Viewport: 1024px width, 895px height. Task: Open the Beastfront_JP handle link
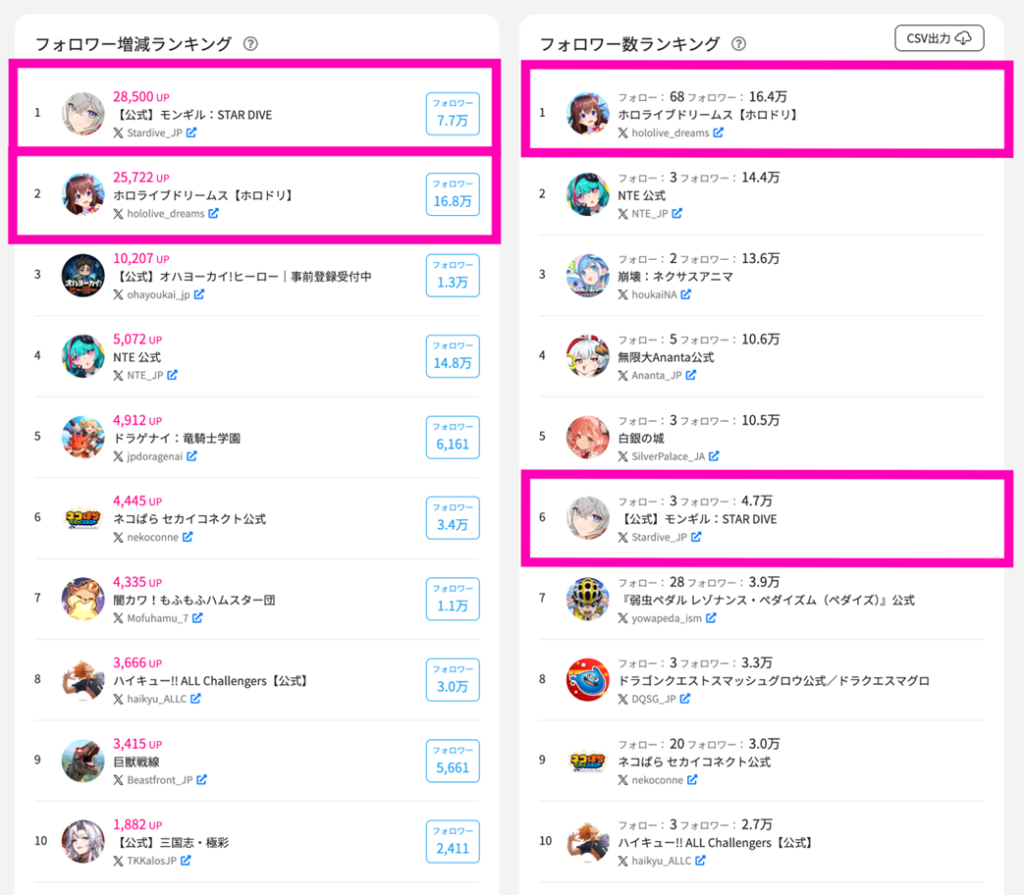(x=159, y=780)
